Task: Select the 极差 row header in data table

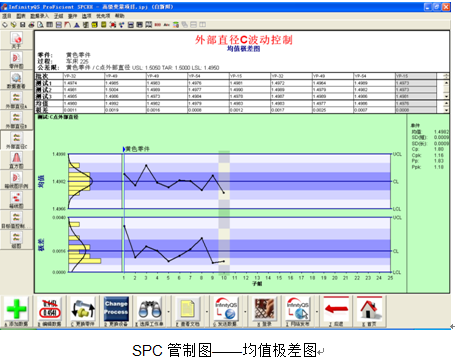Action: (49, 110)
